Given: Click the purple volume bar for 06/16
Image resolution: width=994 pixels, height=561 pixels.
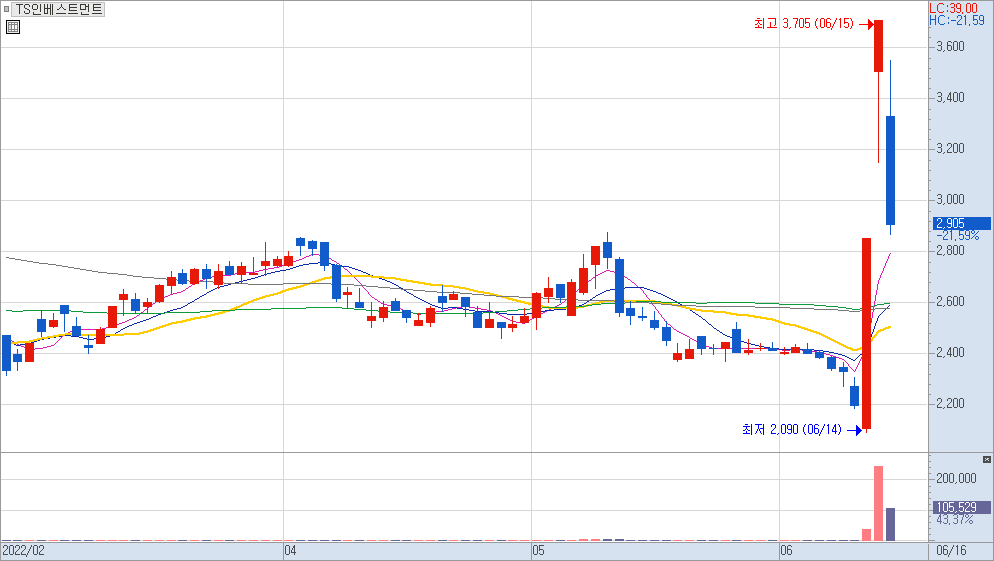Looking at the screenshot, I should point(890,524).
